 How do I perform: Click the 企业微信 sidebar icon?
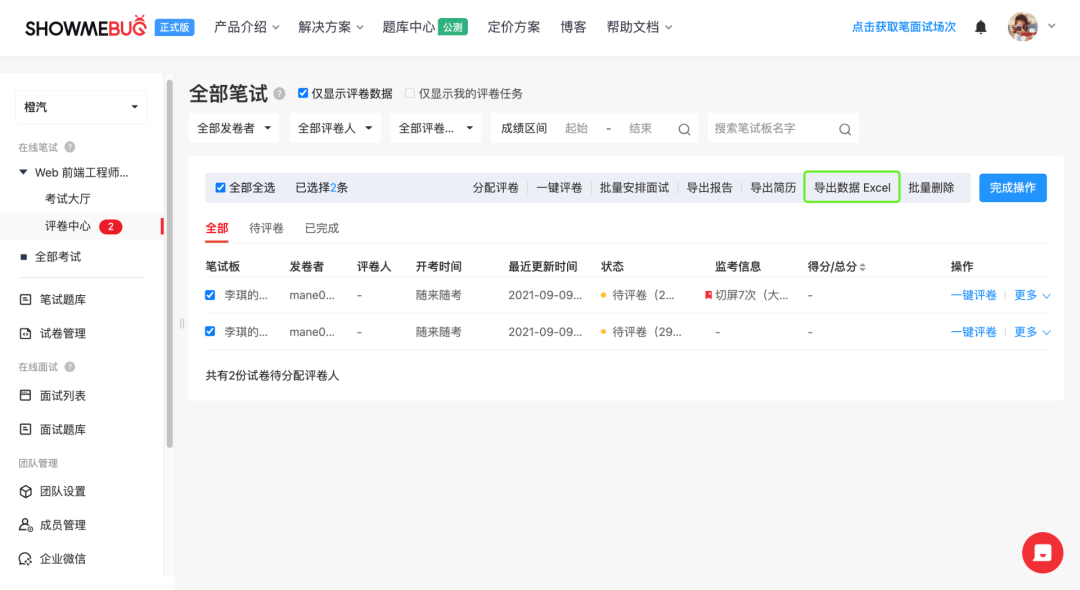click(x=25, y=558)
